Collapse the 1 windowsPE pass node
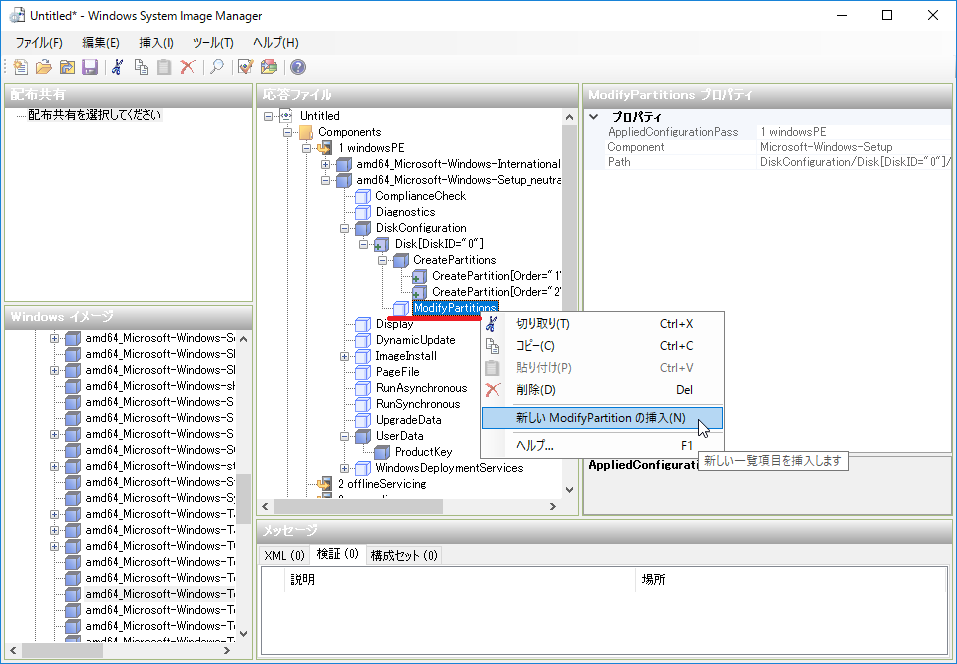This screenshot has height=664, width=957. tap(306, 148)
